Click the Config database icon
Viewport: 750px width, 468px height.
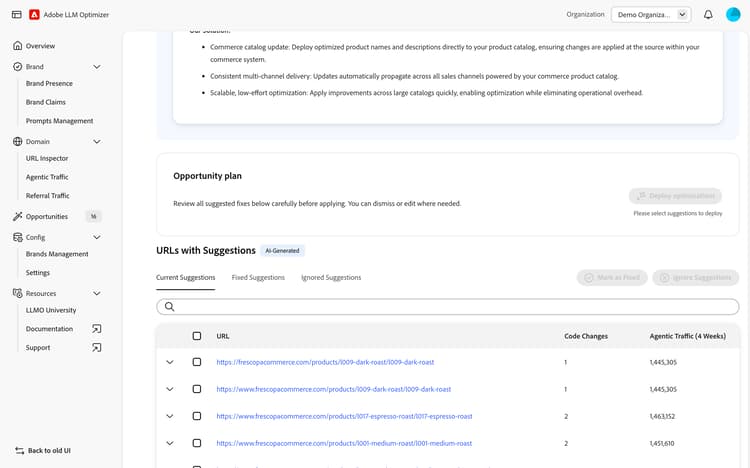tap(17, 237)
